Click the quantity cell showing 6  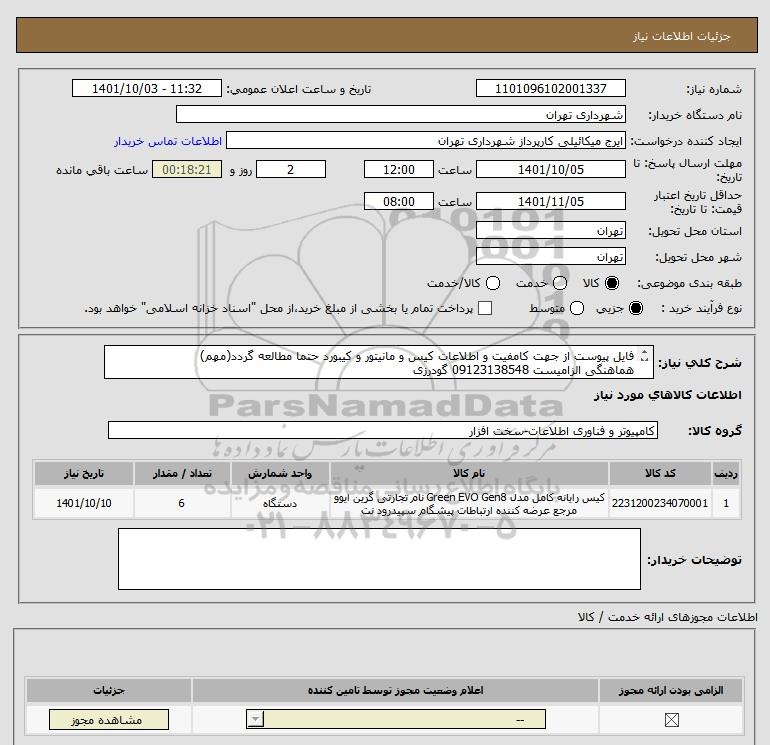click(x=182, y=503)
